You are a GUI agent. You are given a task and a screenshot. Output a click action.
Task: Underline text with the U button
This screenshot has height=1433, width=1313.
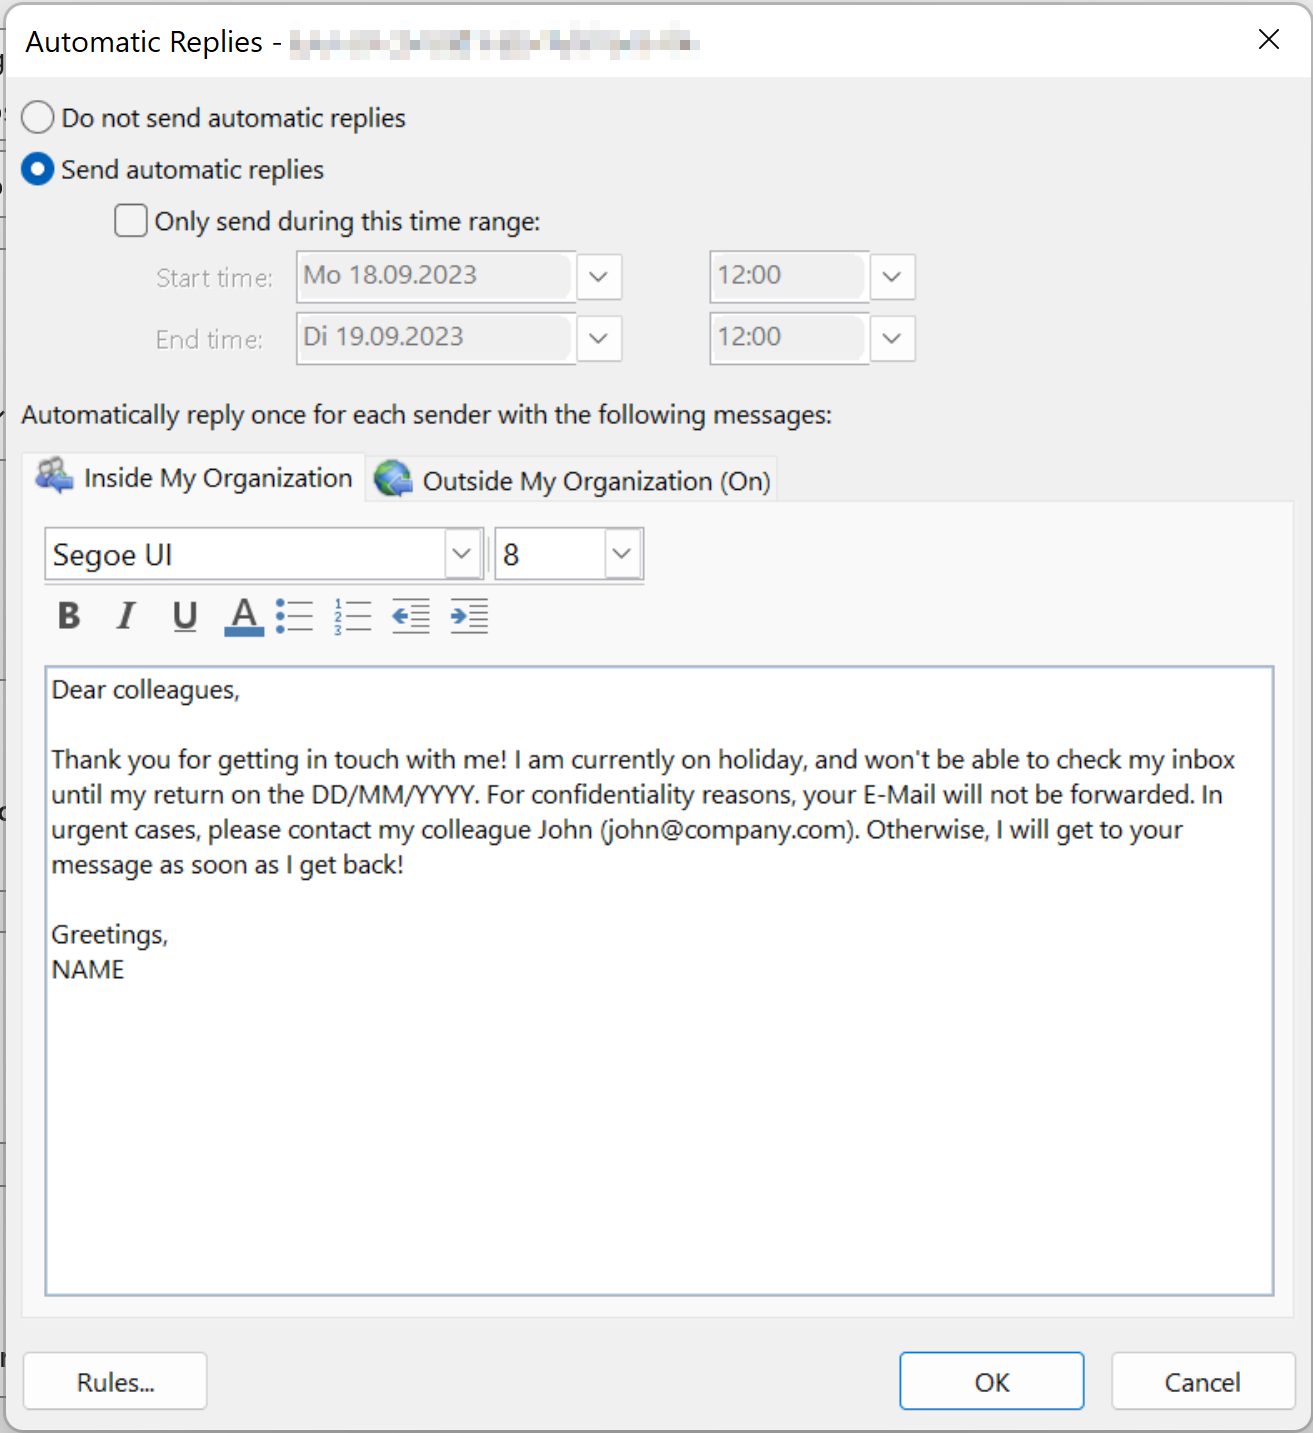point(184,616)
